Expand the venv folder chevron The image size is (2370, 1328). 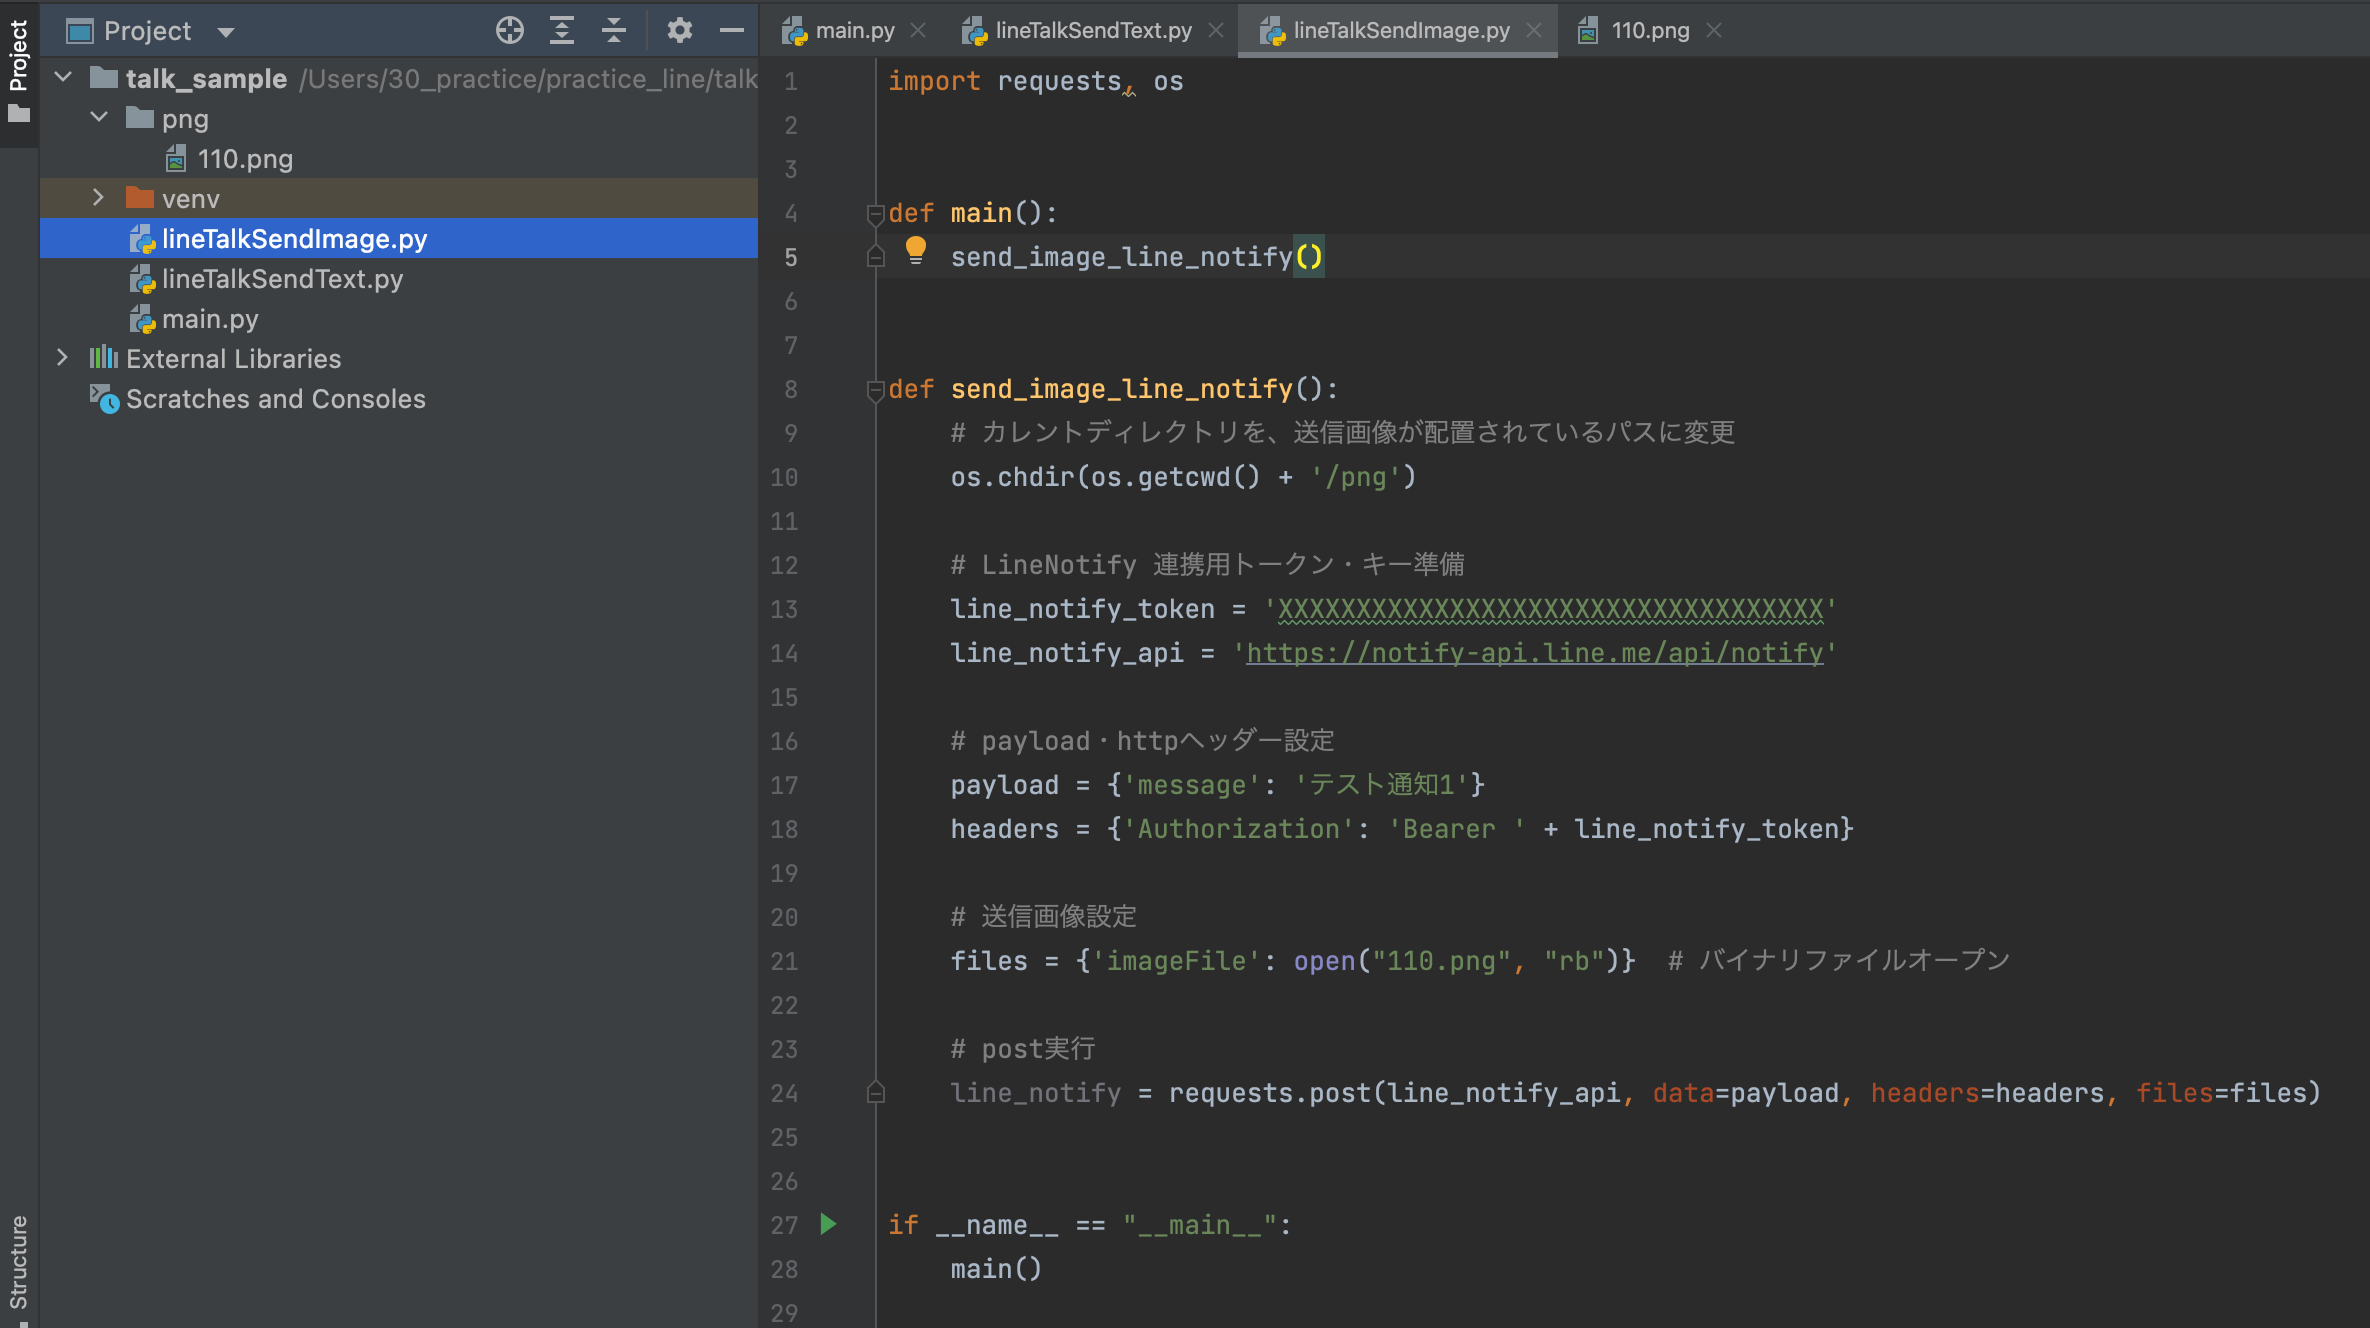click(98, 197)
